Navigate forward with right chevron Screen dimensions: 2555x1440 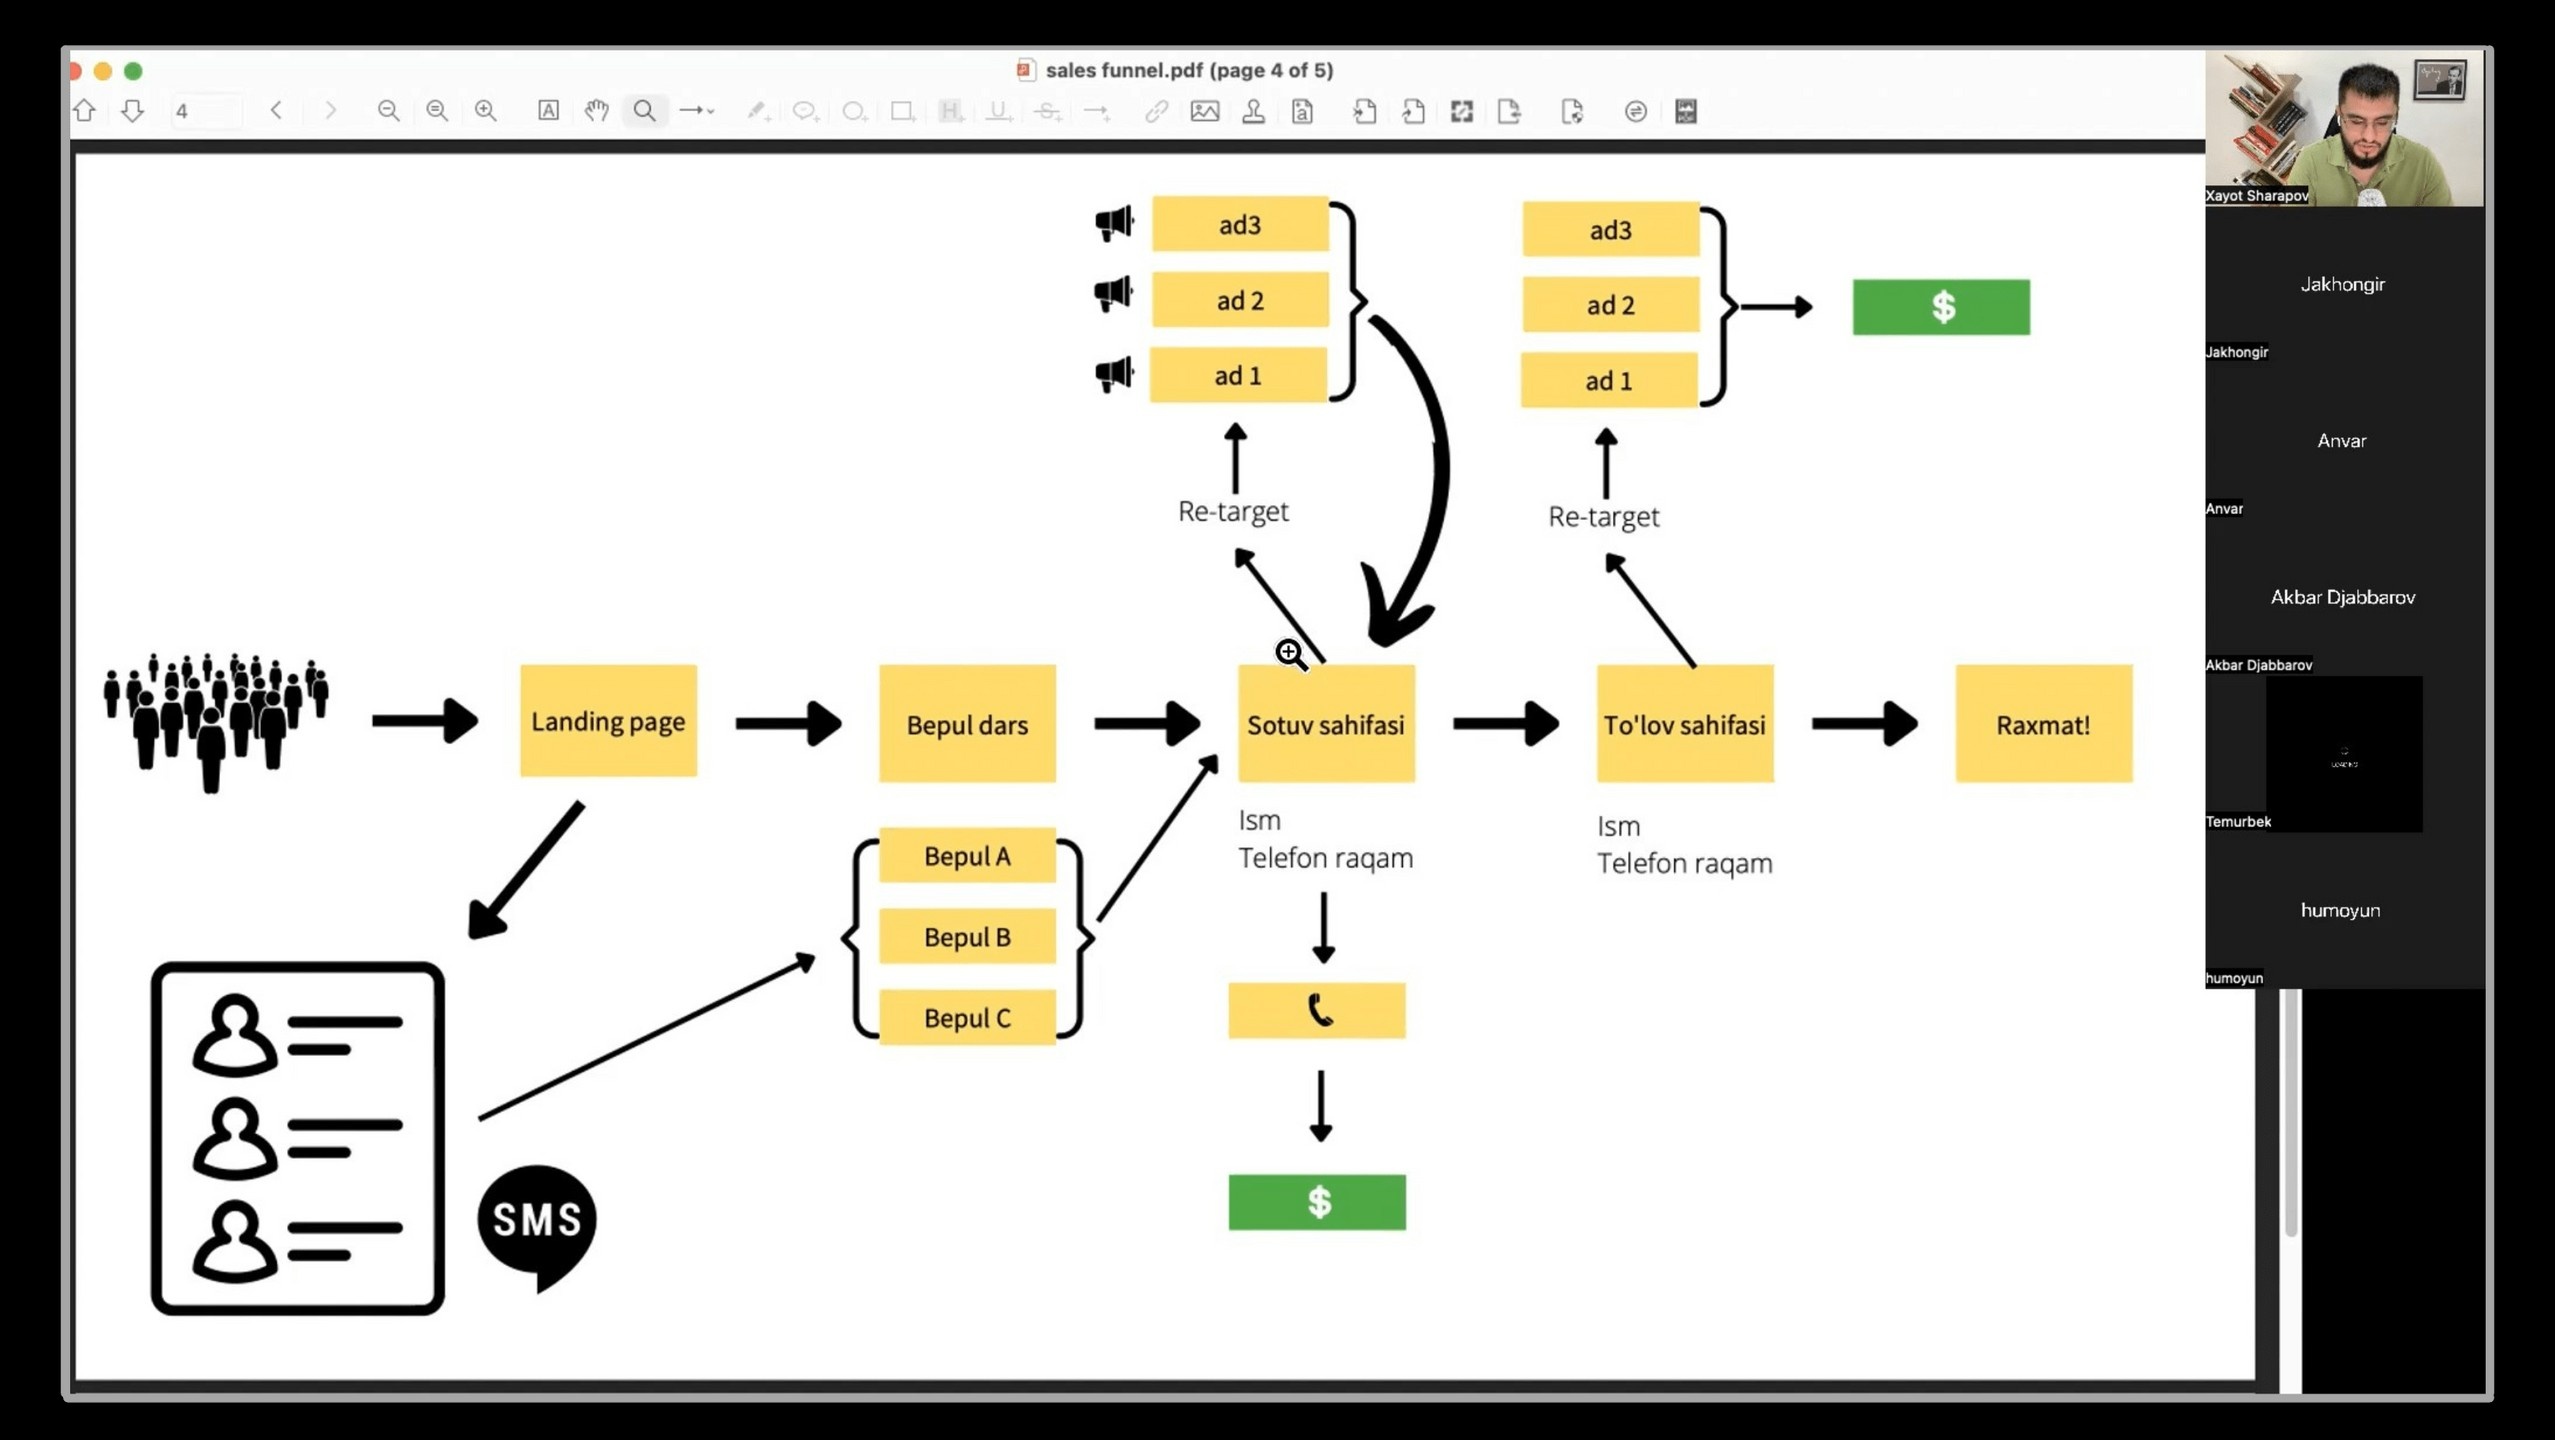(x=329, y=111)
